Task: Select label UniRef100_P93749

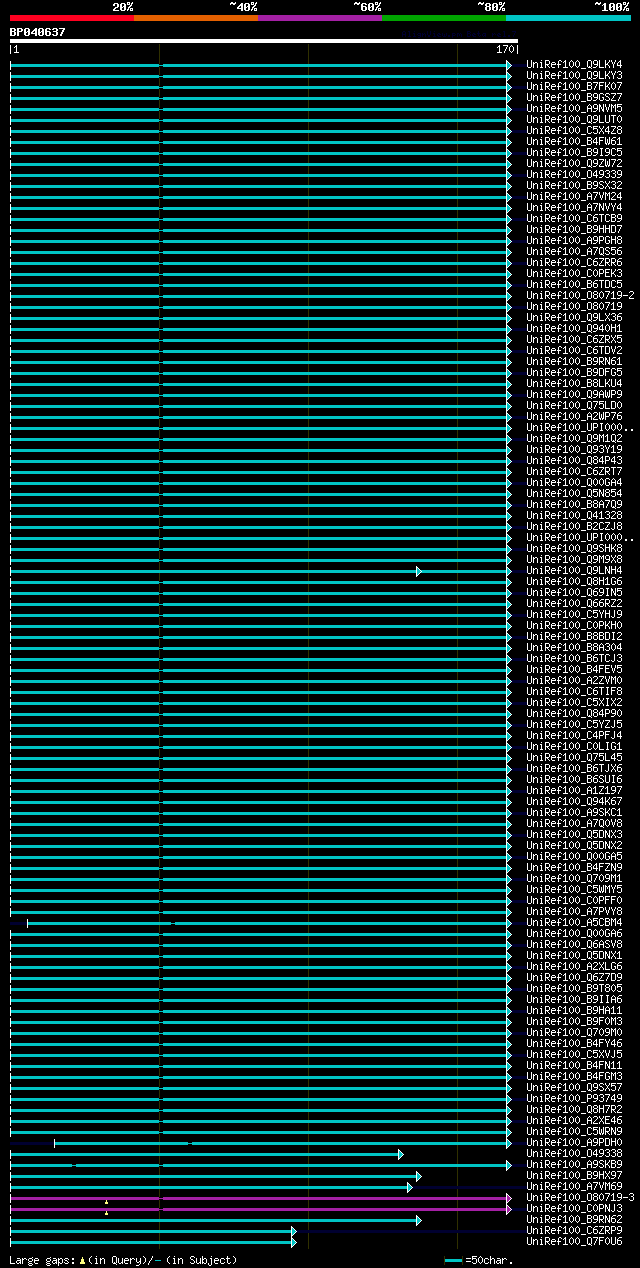Action: 574,1099
